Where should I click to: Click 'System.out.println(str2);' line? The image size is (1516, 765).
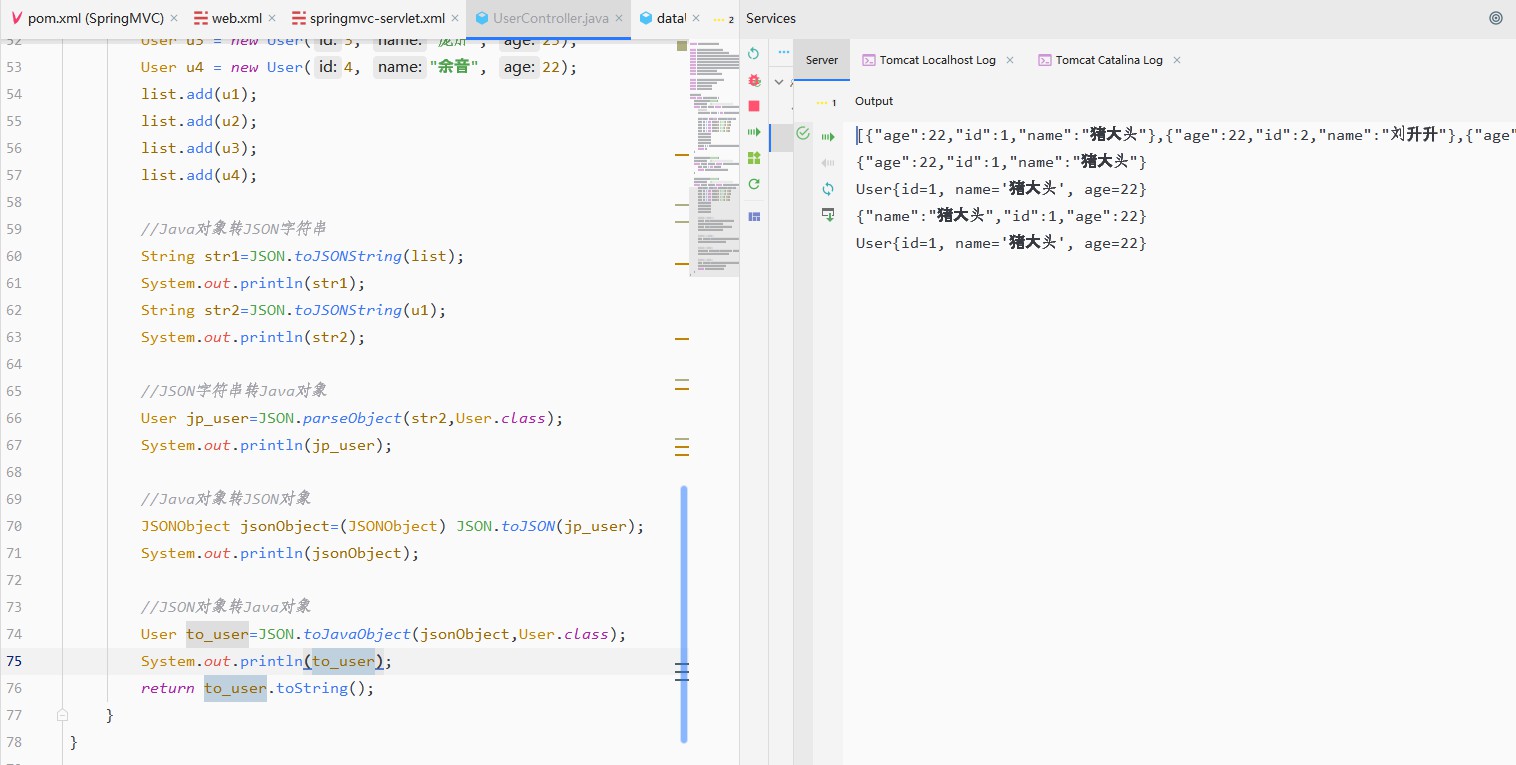[x=253, y=337]
